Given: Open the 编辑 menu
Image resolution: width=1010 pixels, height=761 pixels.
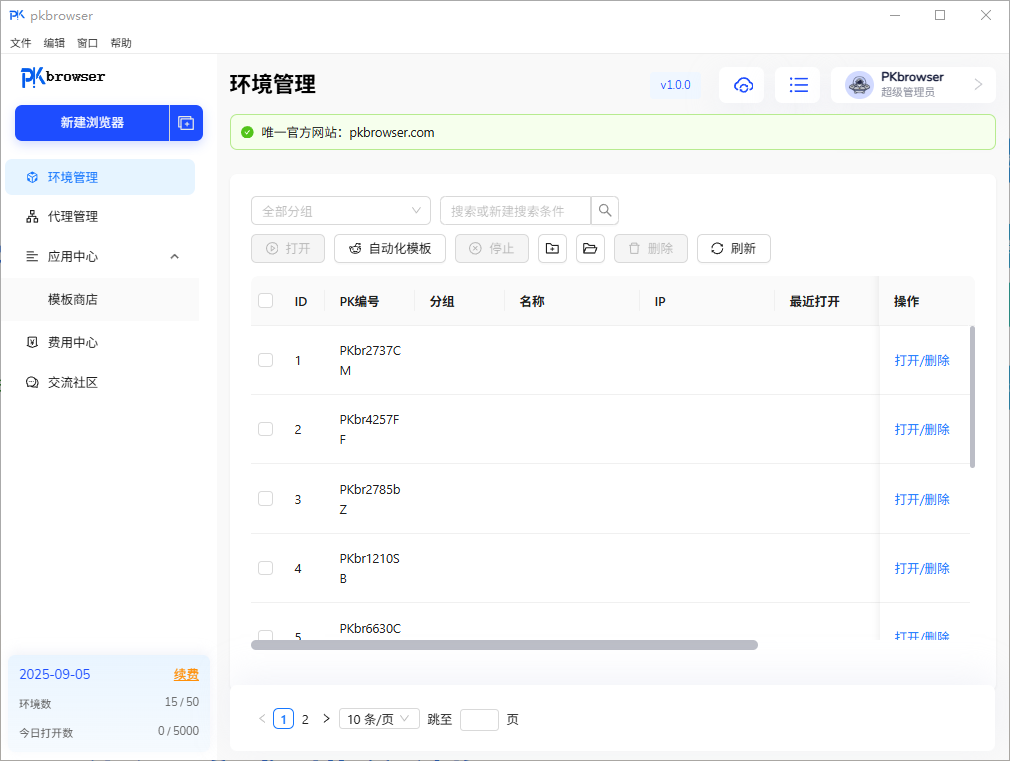Looking at the screenshot, I should point(54,43).
